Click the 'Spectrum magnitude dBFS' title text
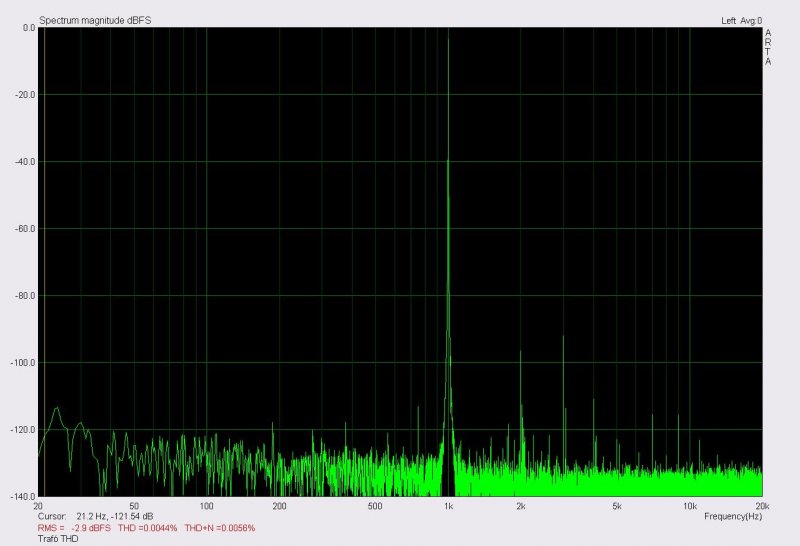This screenshot has width=800, height=546. (95, 20)
